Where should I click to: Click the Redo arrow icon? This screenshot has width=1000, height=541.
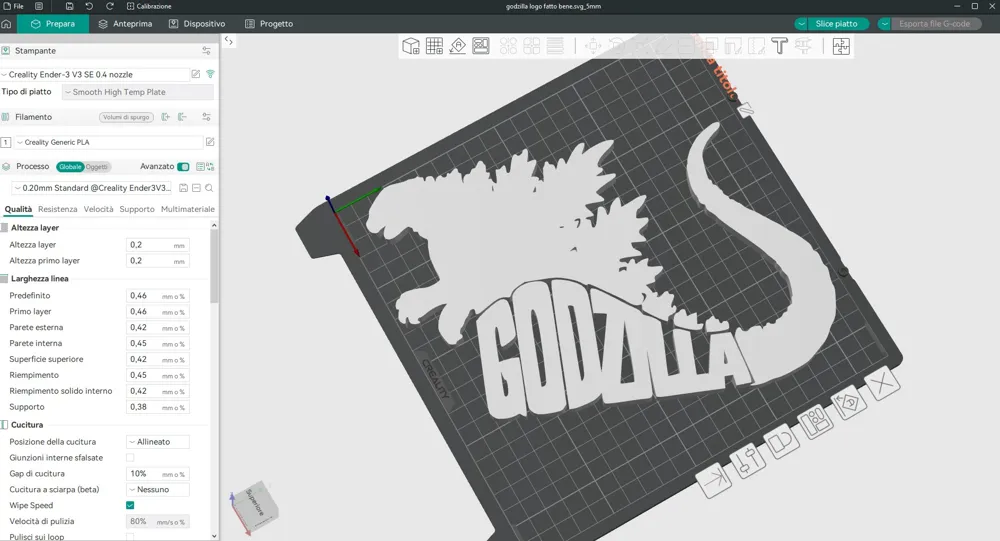coord(109,6)
